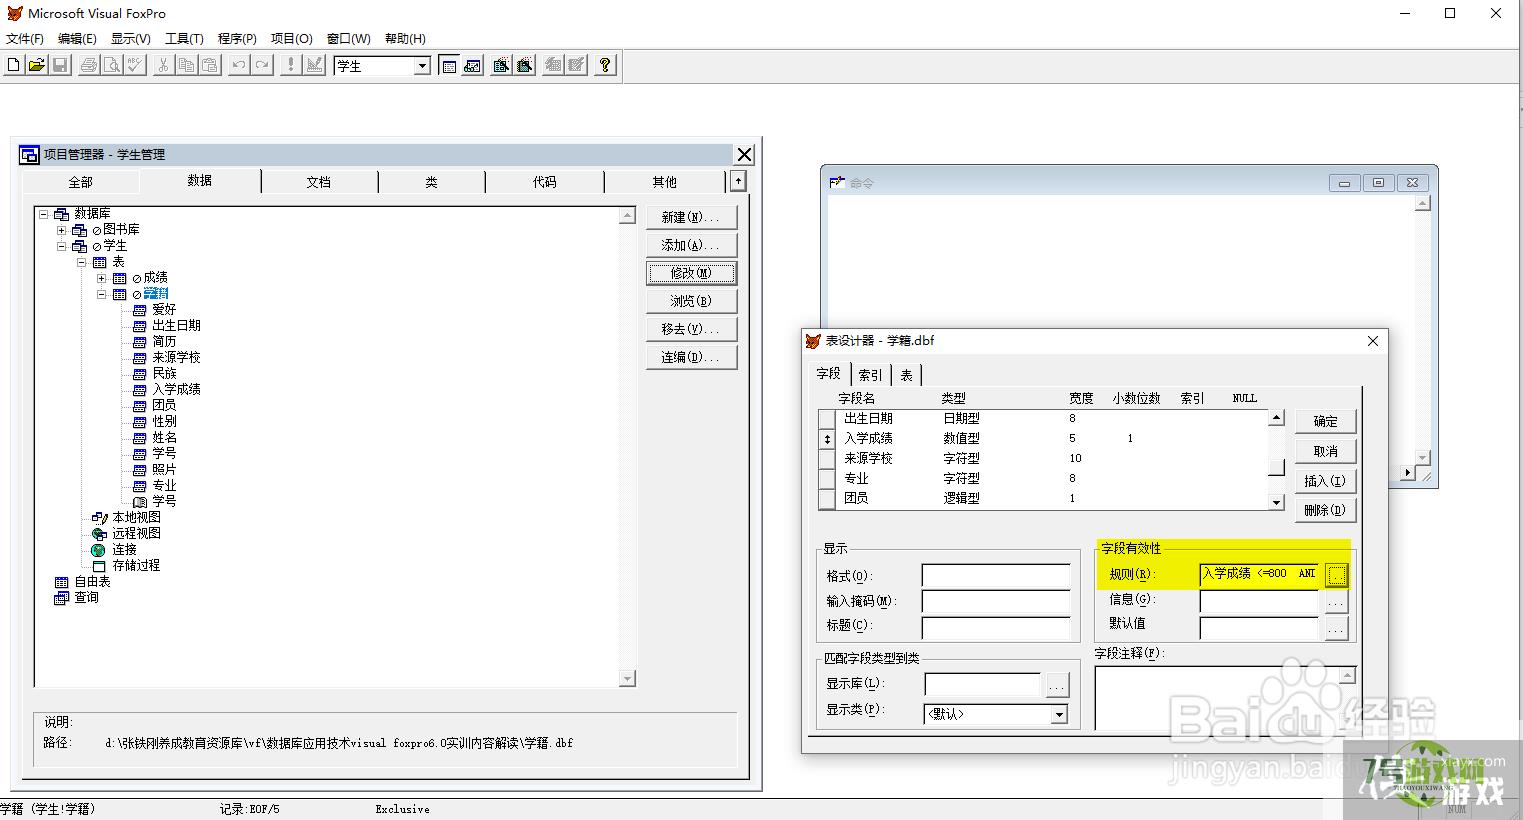Viewport: 1523px width, 820px height.
Task: Switch to the 表 tab in Table Designer
Action: (906, 375)
